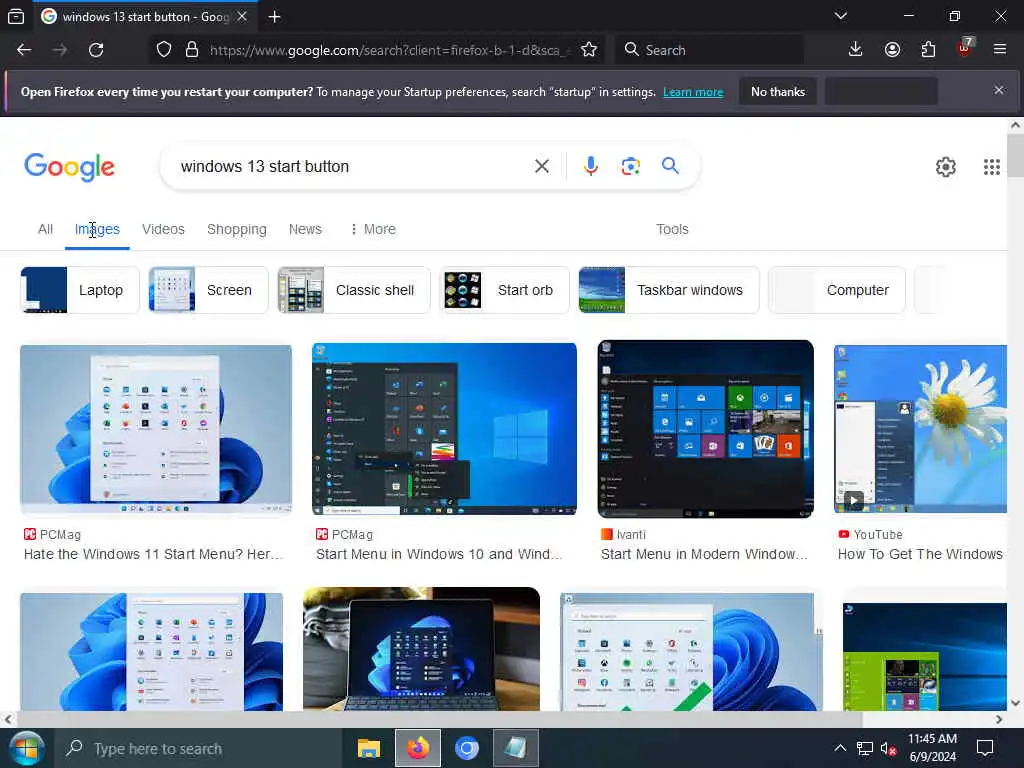Filter images by Laptop chip

[80, 290]
